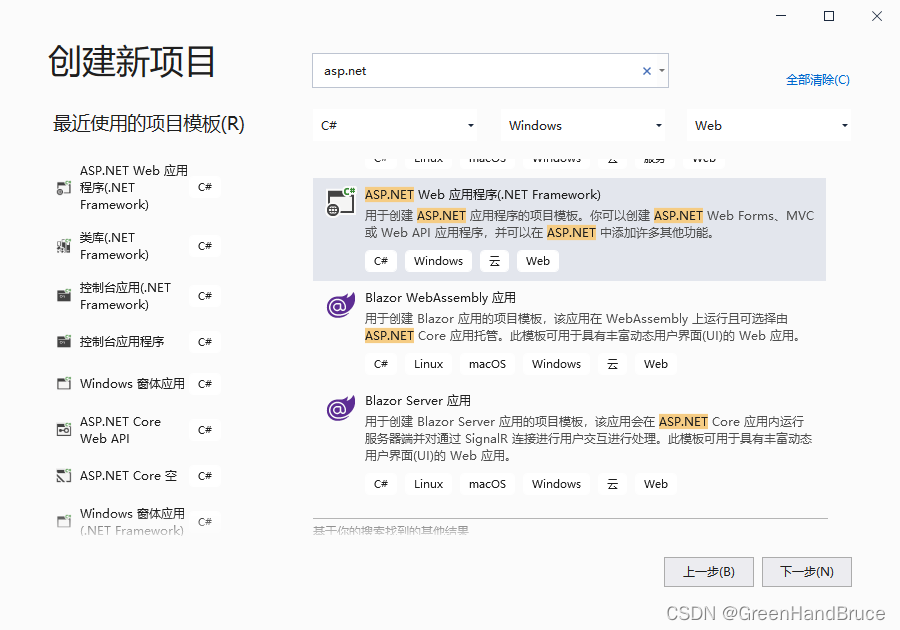Click the macOS tag under Blazor Server
Image resolution: width=900 pixels, height=630 pixels.
(x=487, y=484)
